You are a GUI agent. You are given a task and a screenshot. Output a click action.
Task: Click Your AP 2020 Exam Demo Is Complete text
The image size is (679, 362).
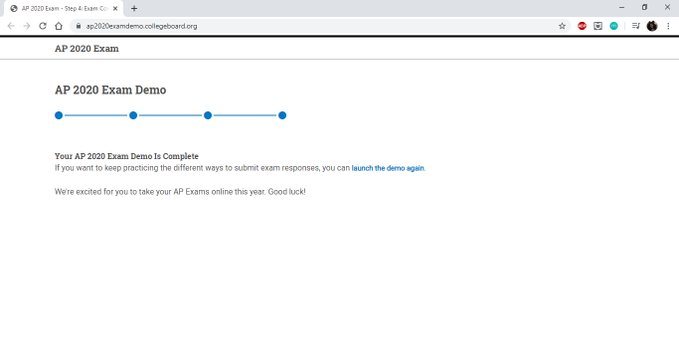coord(126,156)
